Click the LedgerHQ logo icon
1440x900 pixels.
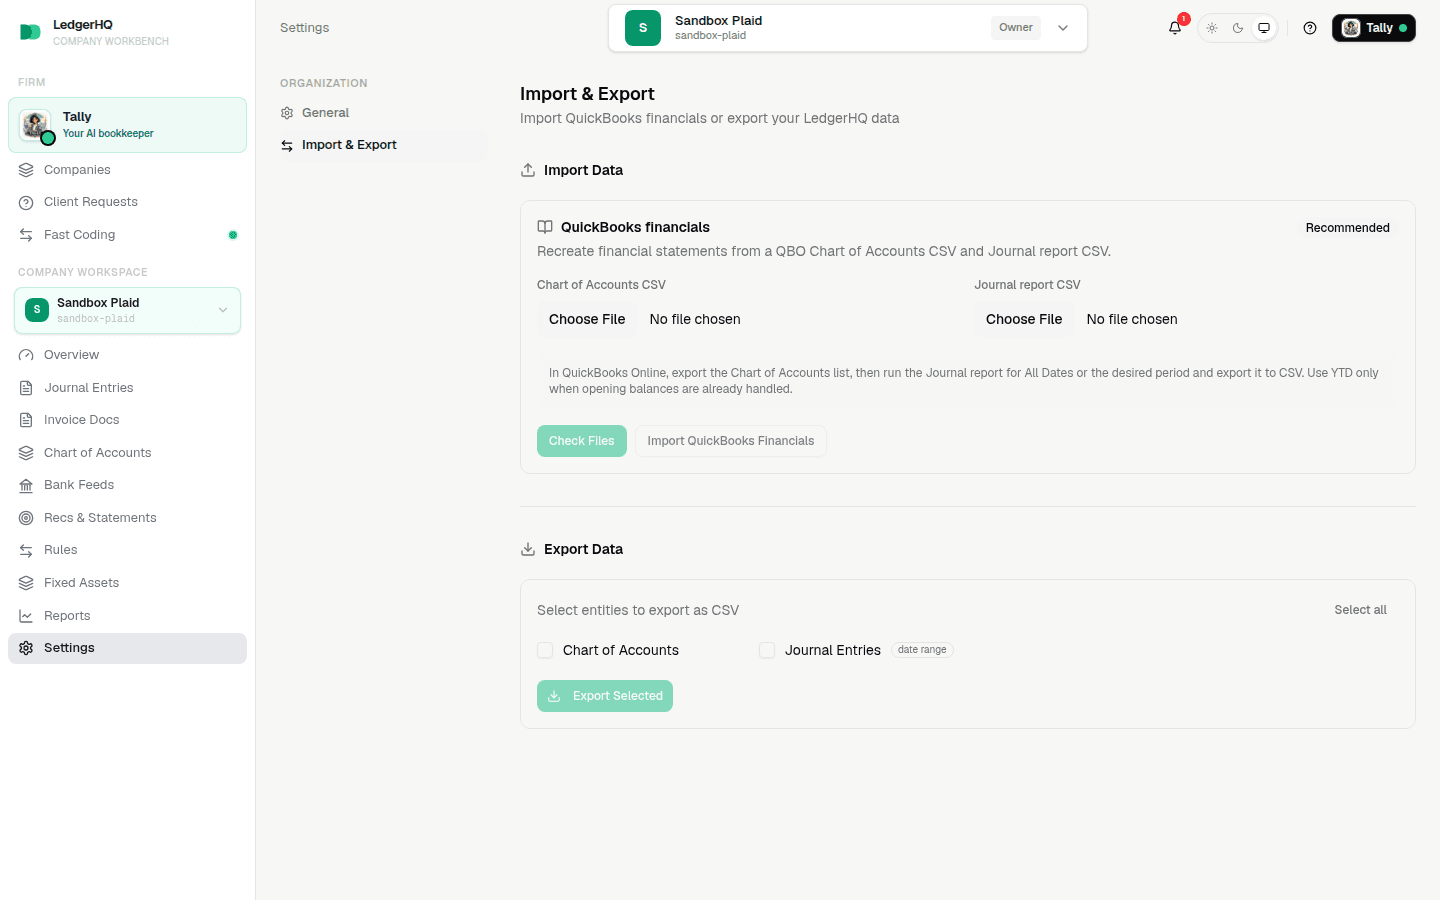click(30, 32)
